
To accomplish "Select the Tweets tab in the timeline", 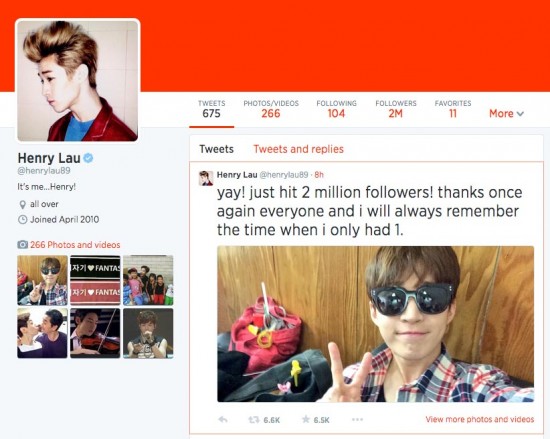I will 216,149.
